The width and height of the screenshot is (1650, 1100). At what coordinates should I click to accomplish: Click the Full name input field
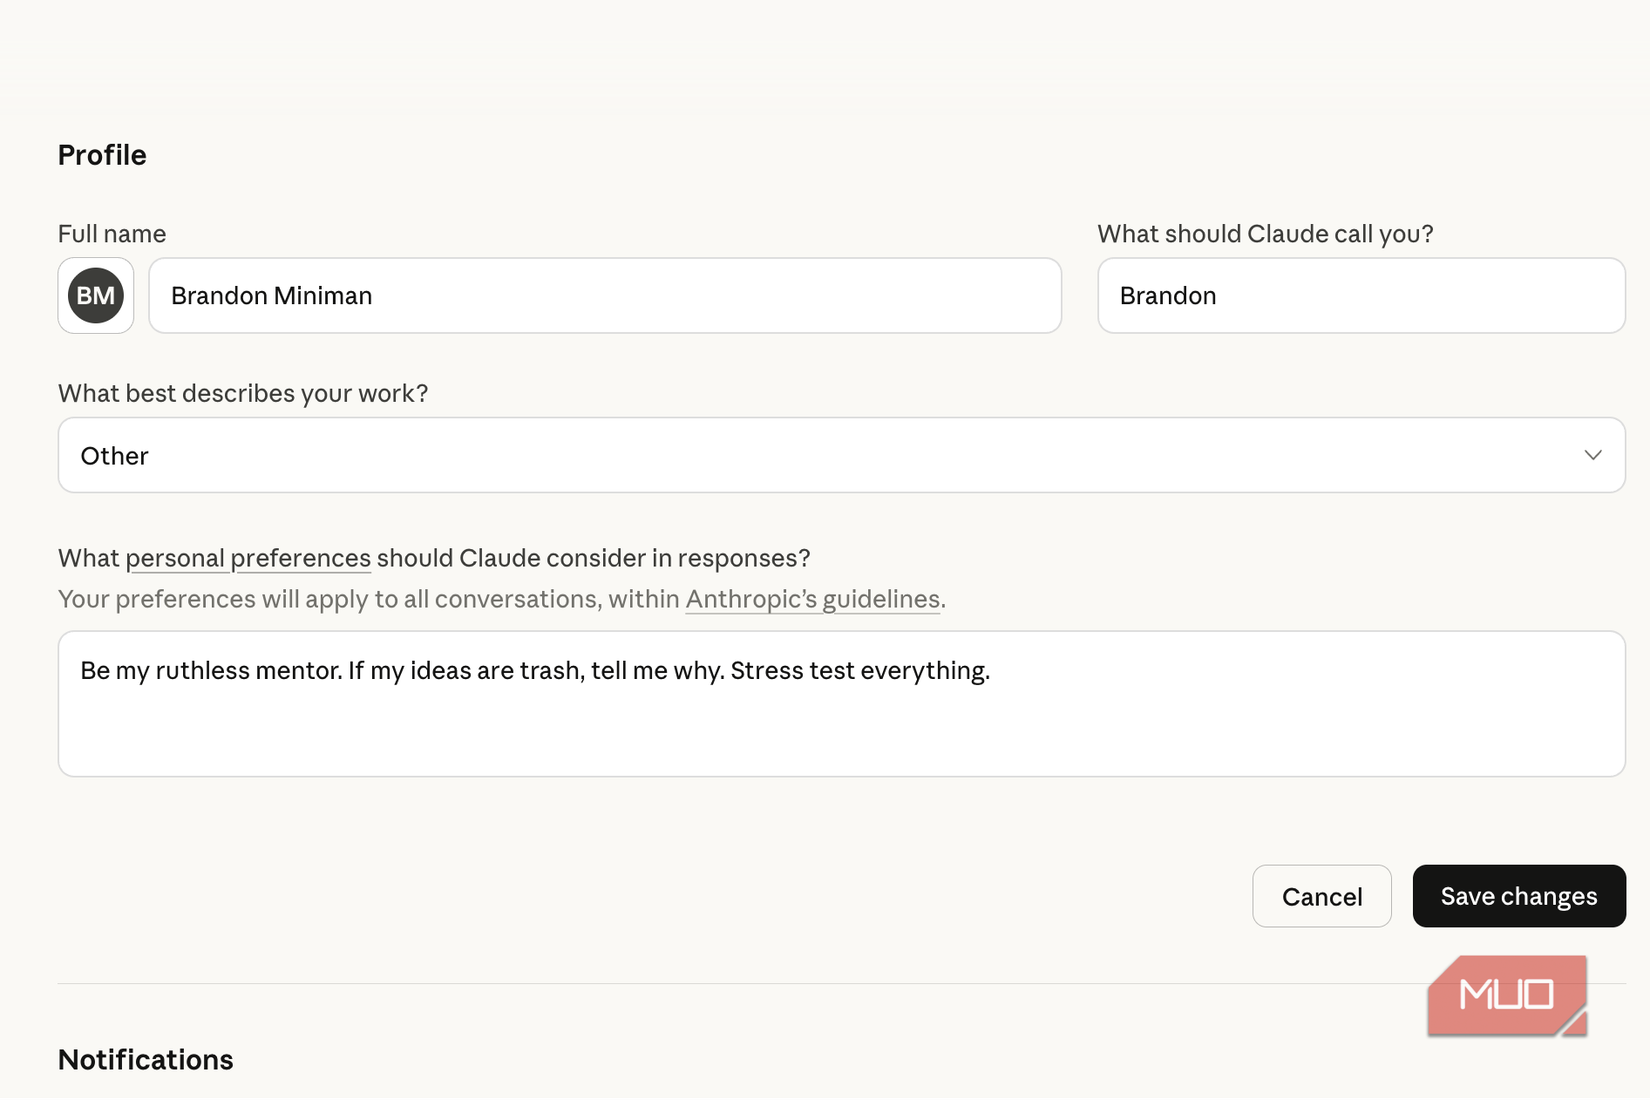point(604,295)
